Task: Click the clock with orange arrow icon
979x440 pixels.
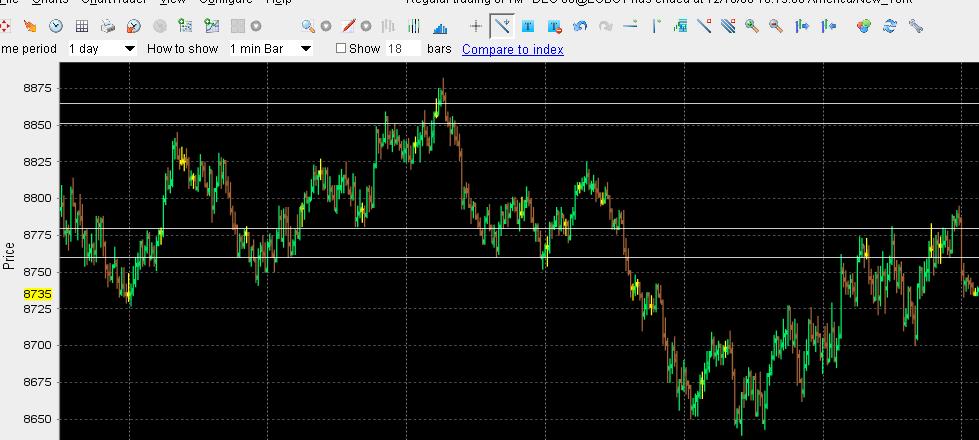Action: click(134, 26)
